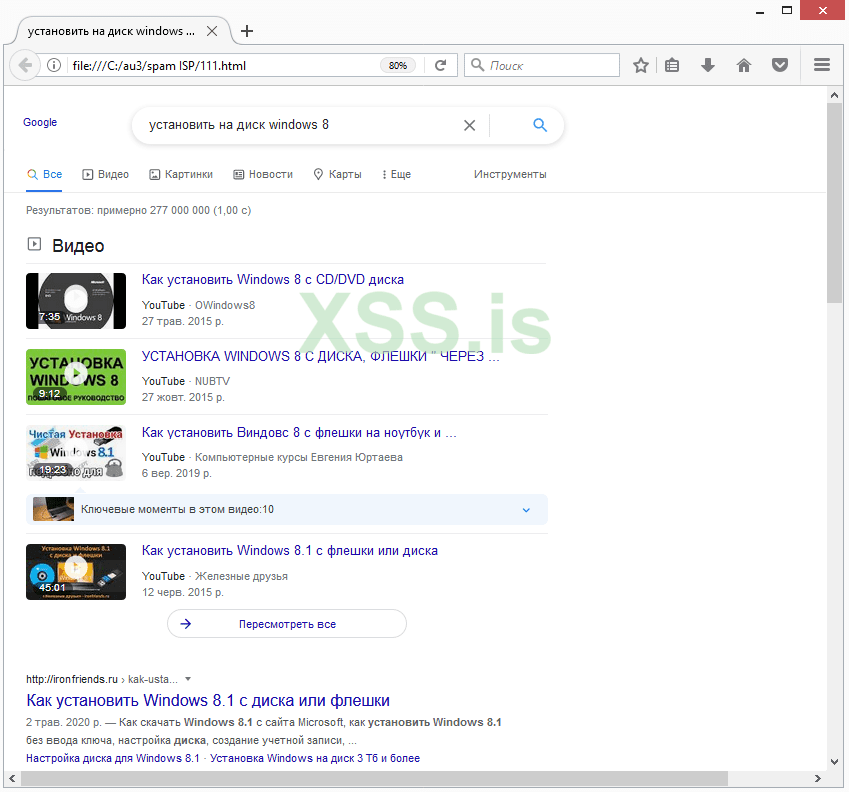849x792 pixels.
Task: Click the 80% zoom indicator
Action: pos(398,66)
